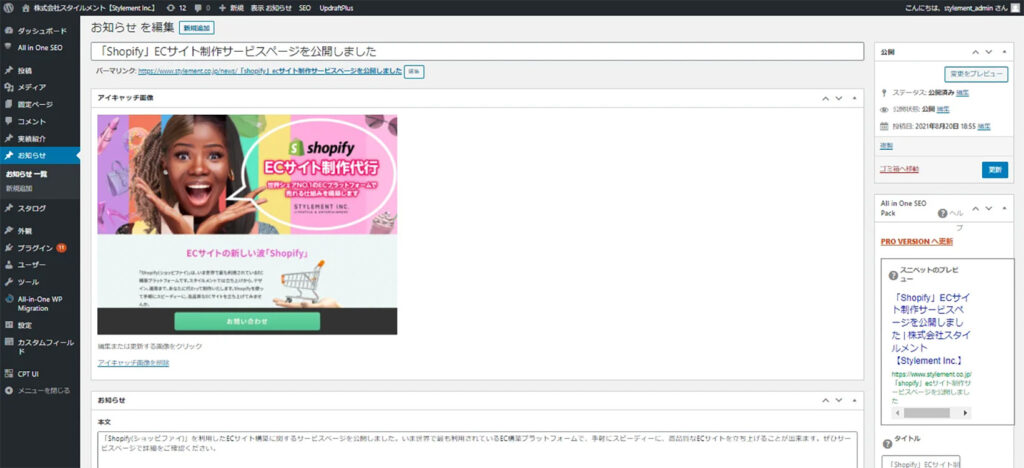Edit the 投稿日 publish date link
The height and width of the screenshot is (468, 1024).
tap(984, 126)
